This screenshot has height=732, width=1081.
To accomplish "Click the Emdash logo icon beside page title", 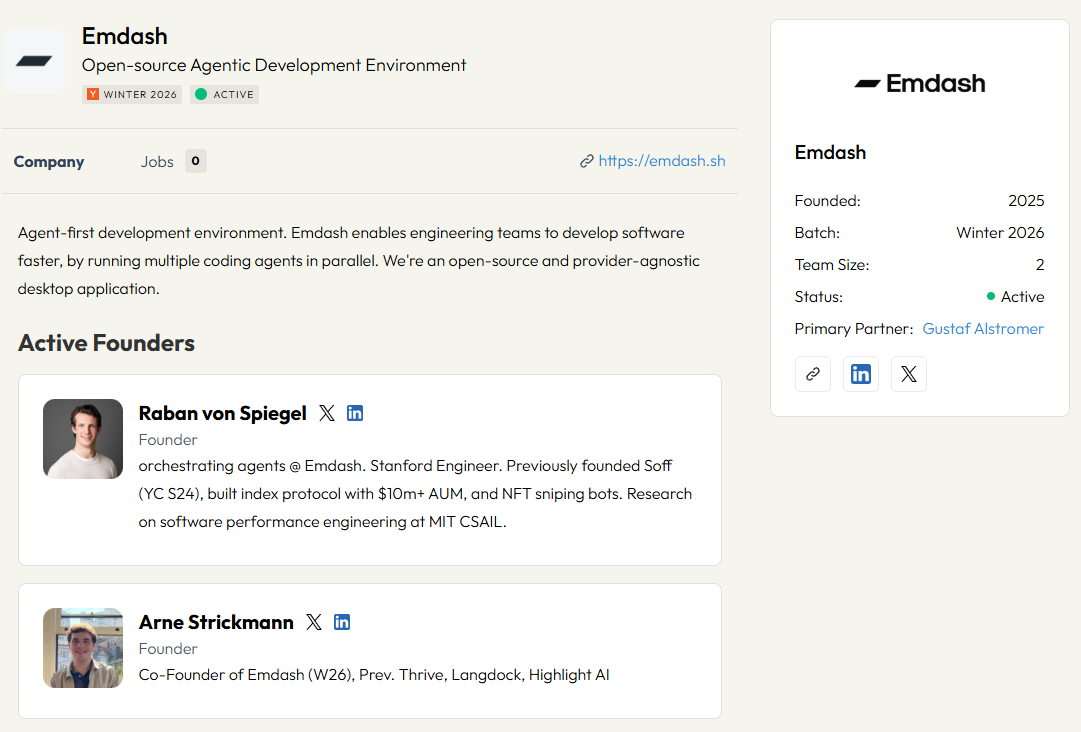I will (x=34, y=61).
